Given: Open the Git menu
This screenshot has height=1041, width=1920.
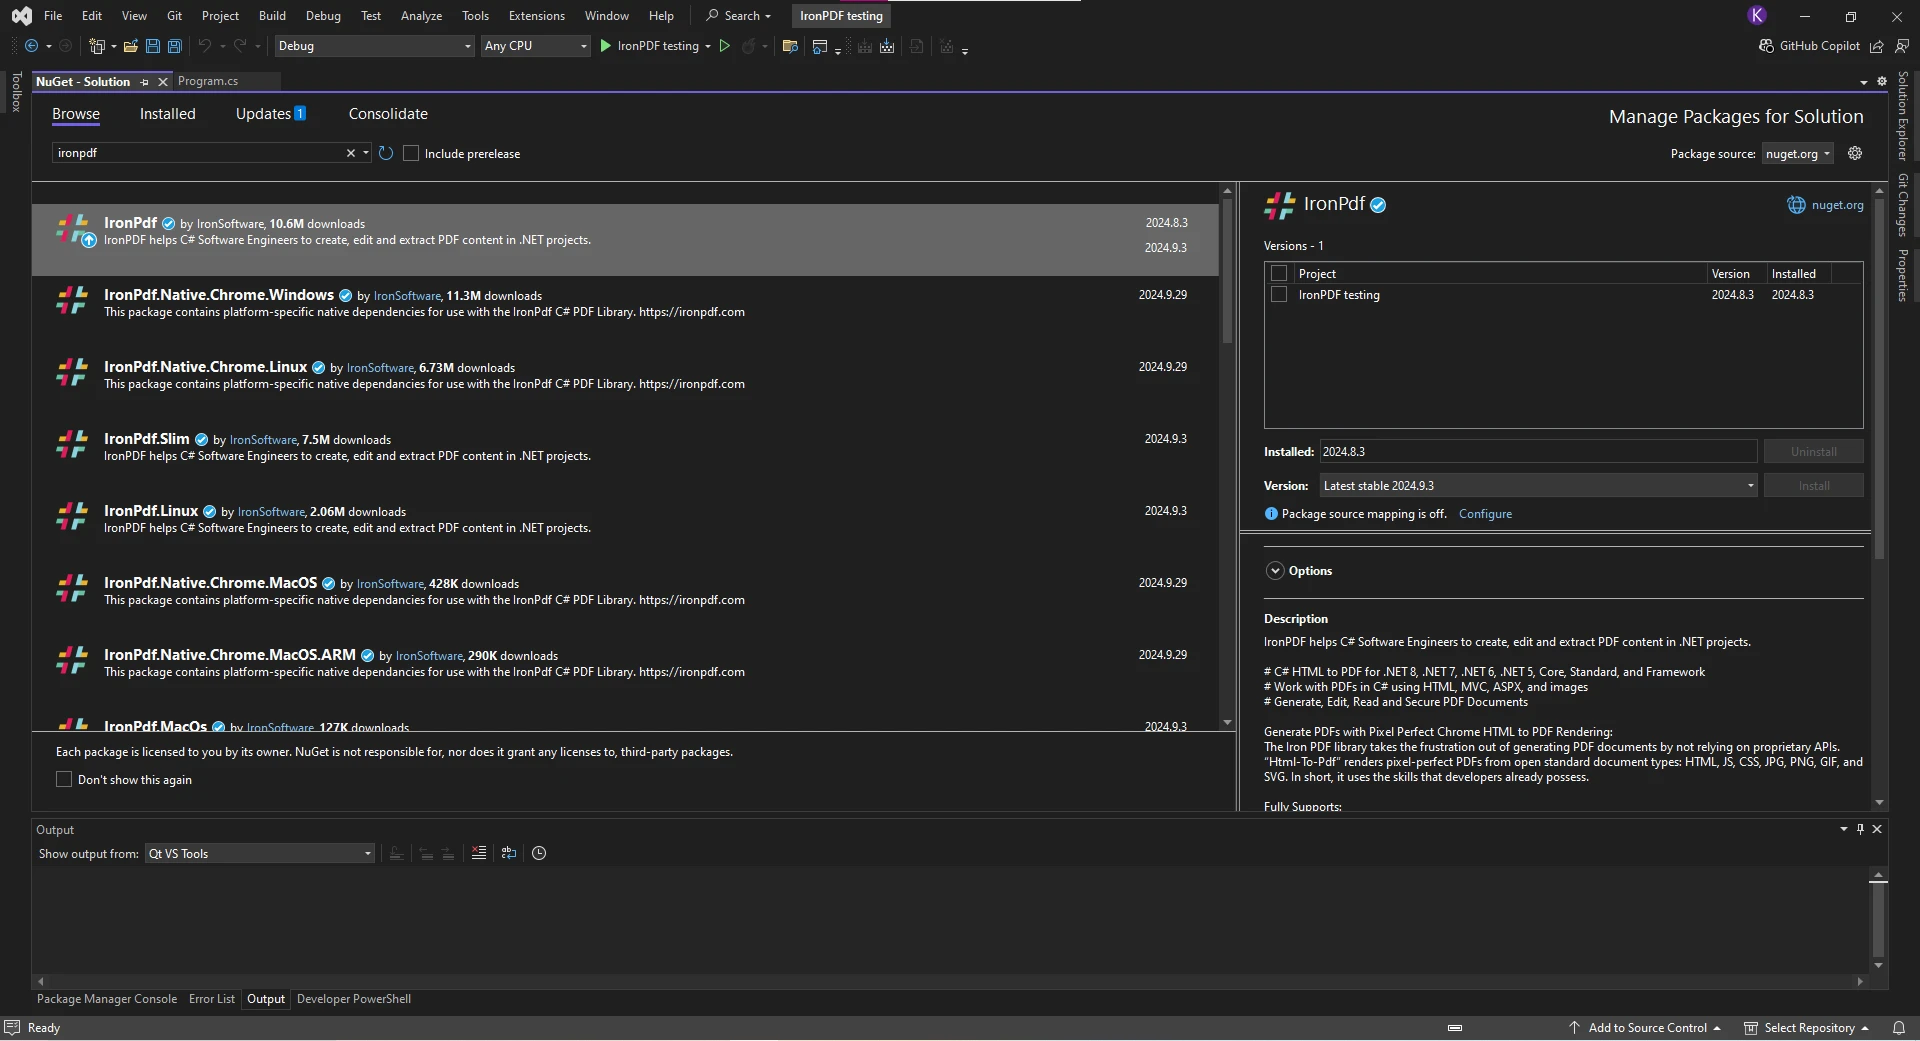Looking at the screenshot, I should (x=174, y=15).
